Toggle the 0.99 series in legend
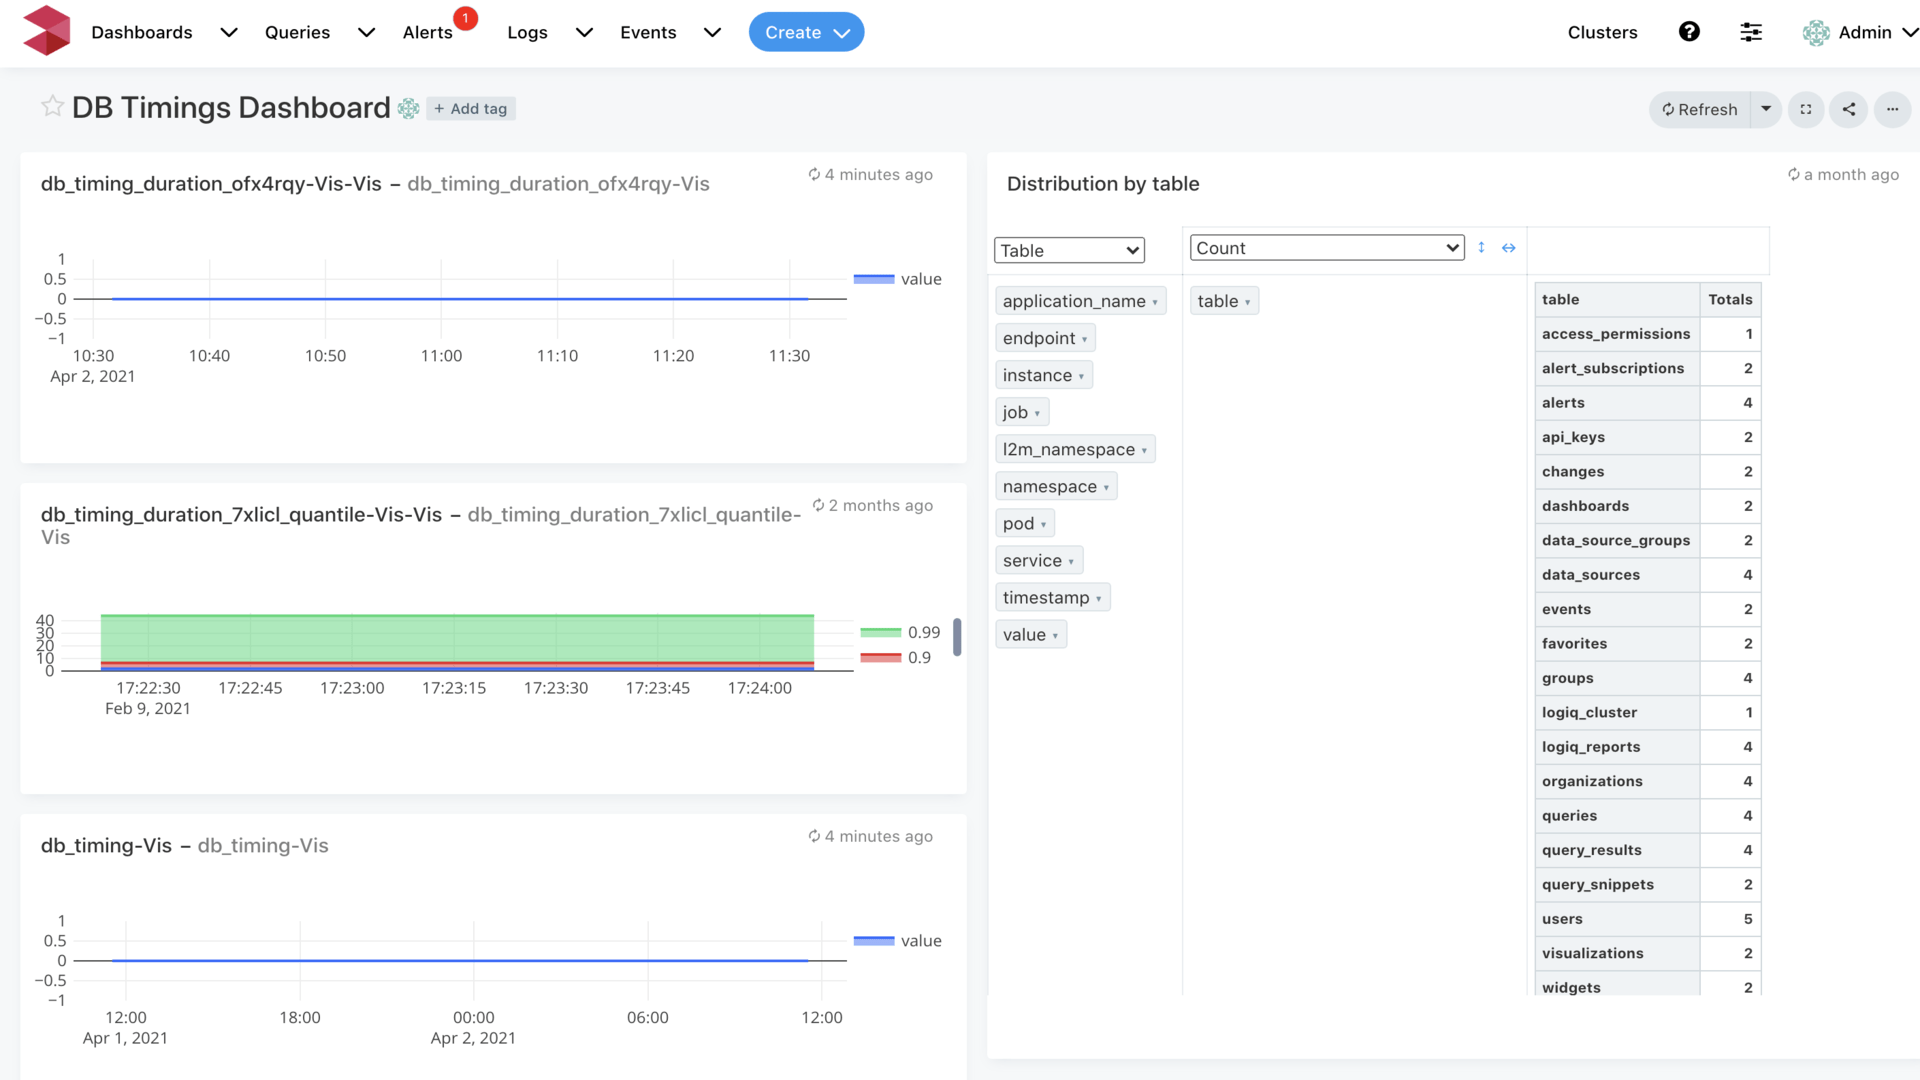 point(900,632)
